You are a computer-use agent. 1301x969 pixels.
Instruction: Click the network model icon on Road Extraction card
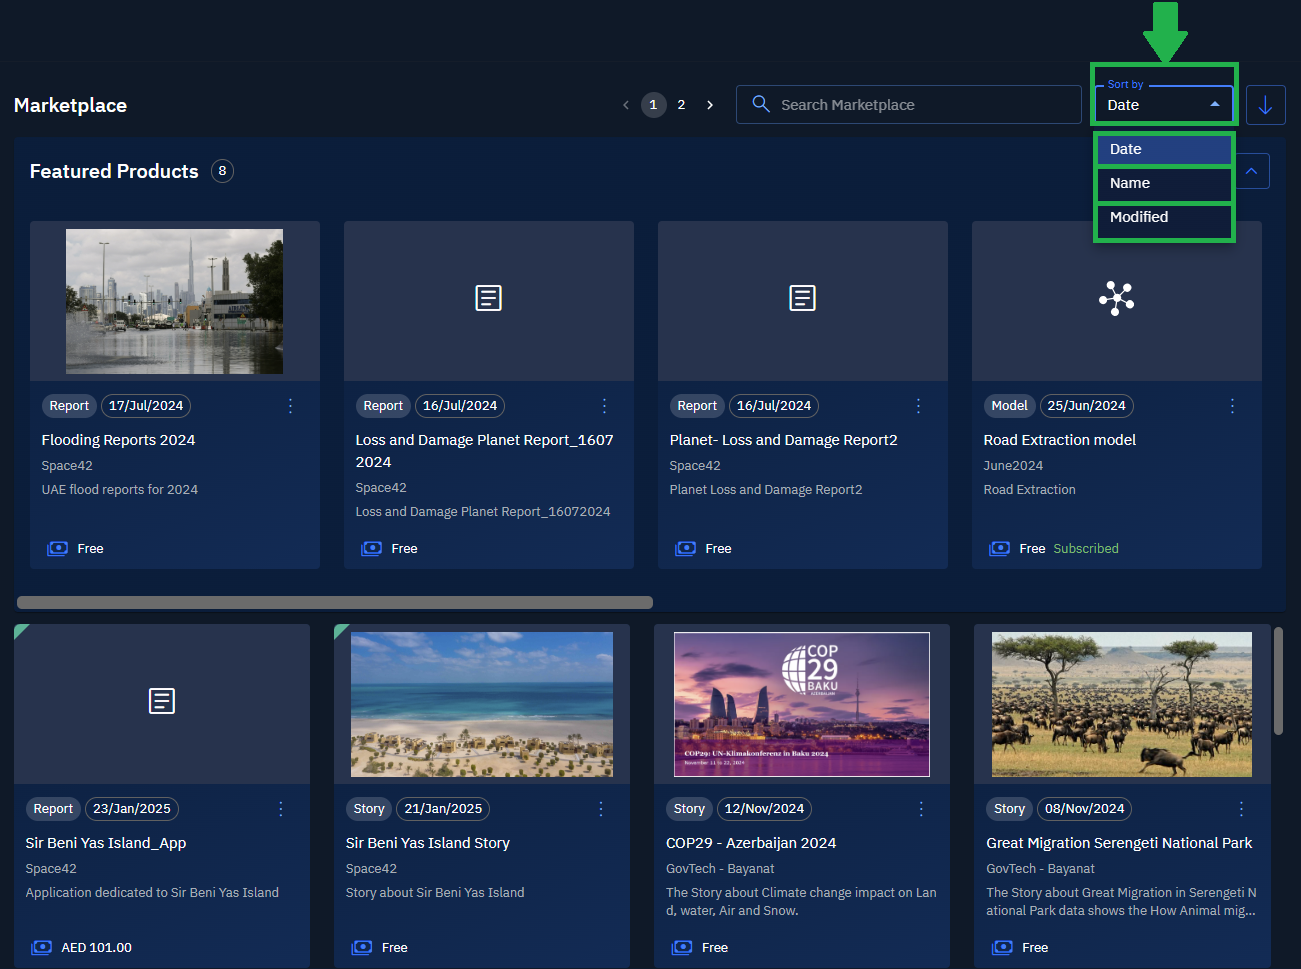tap(1116, 298)
